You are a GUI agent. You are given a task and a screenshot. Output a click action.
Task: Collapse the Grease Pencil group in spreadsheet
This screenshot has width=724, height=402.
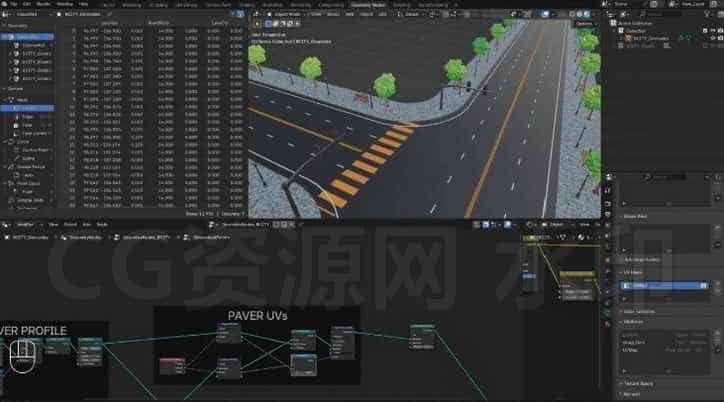5,167
